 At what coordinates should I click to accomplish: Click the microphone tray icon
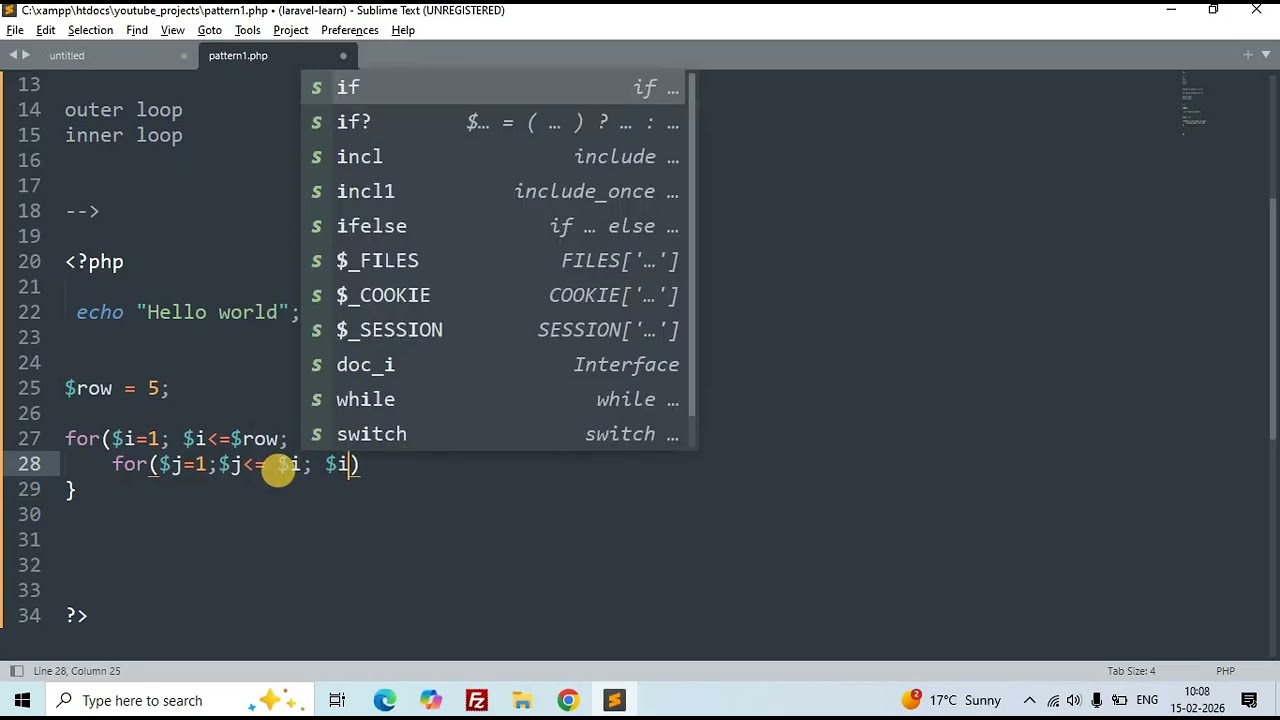pyautogui.click(x=1097, y=700)
